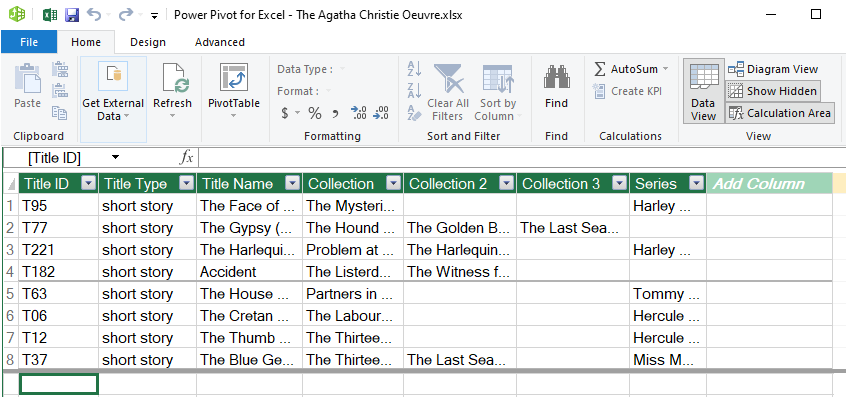Viewport: 846px width, 397px height.
Task: Select 'Miss M...' series cell
Action: point(668,359)
